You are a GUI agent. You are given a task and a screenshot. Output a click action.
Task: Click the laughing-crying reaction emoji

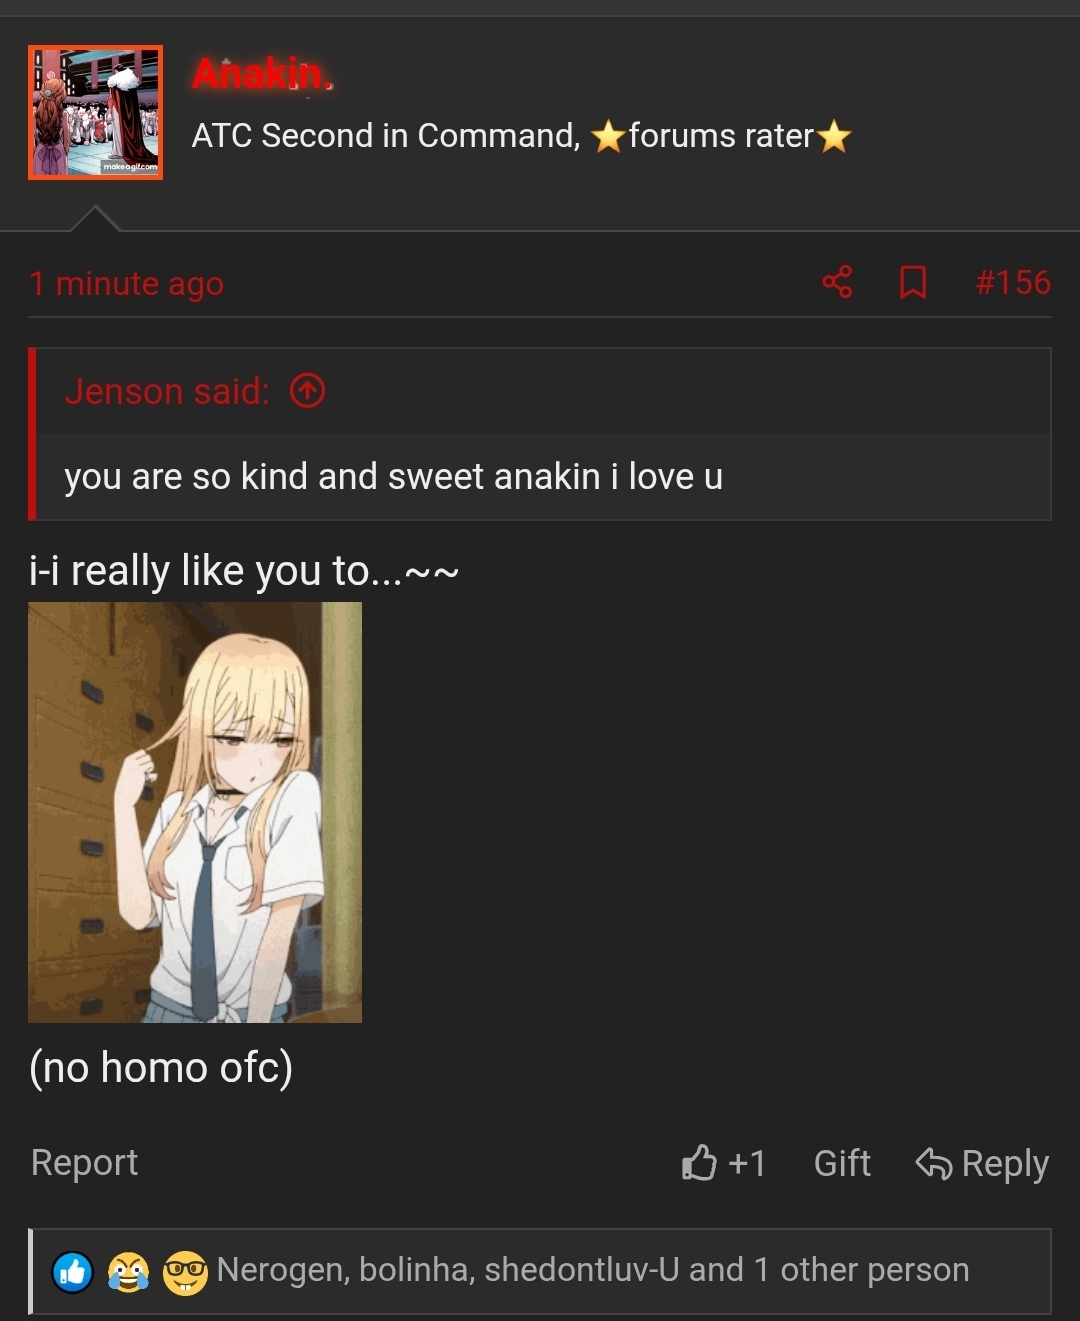[128, 1272]
